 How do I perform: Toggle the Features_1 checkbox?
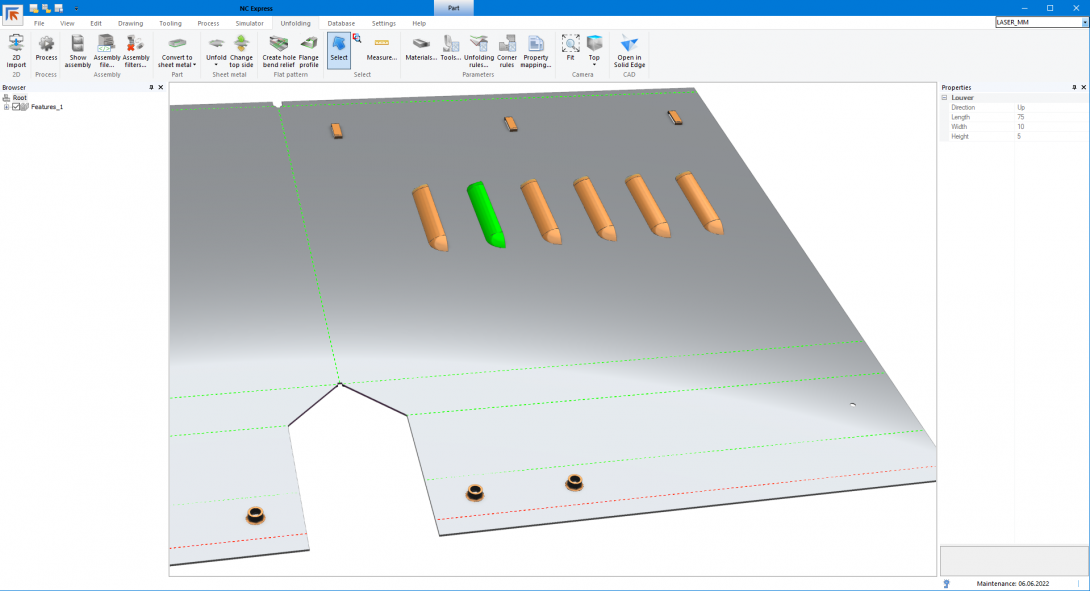pyautogui.click(x=16, y=107)
